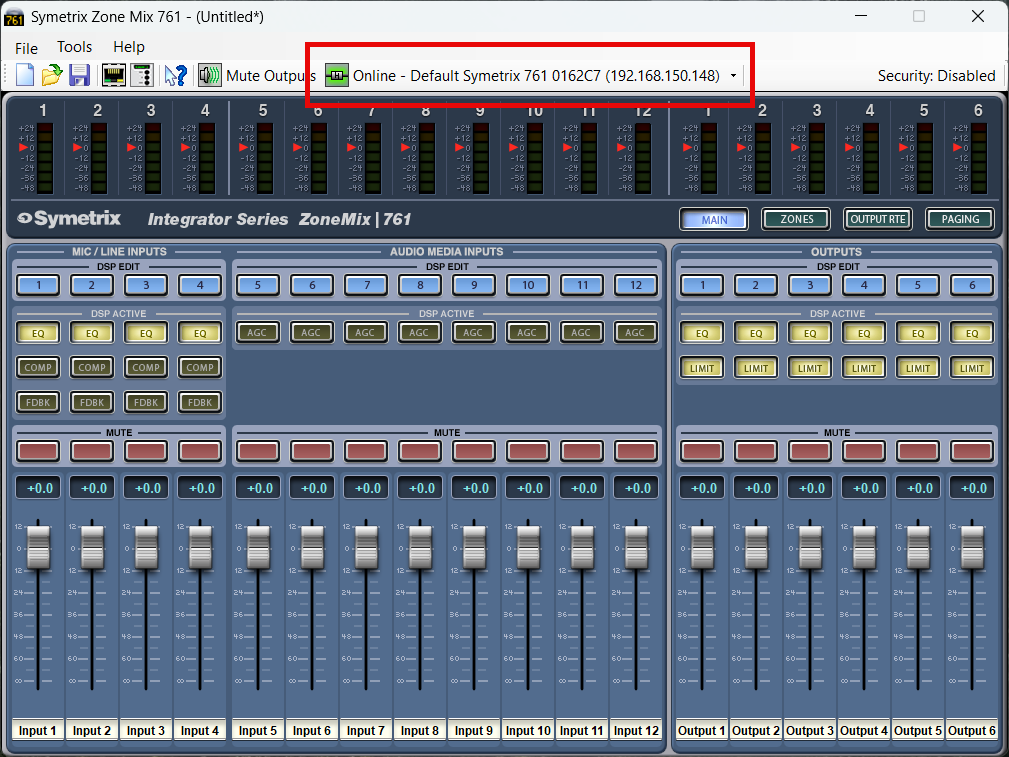Toggle LIMIT on output 4
1009x757 pixels.
(864, 368)
